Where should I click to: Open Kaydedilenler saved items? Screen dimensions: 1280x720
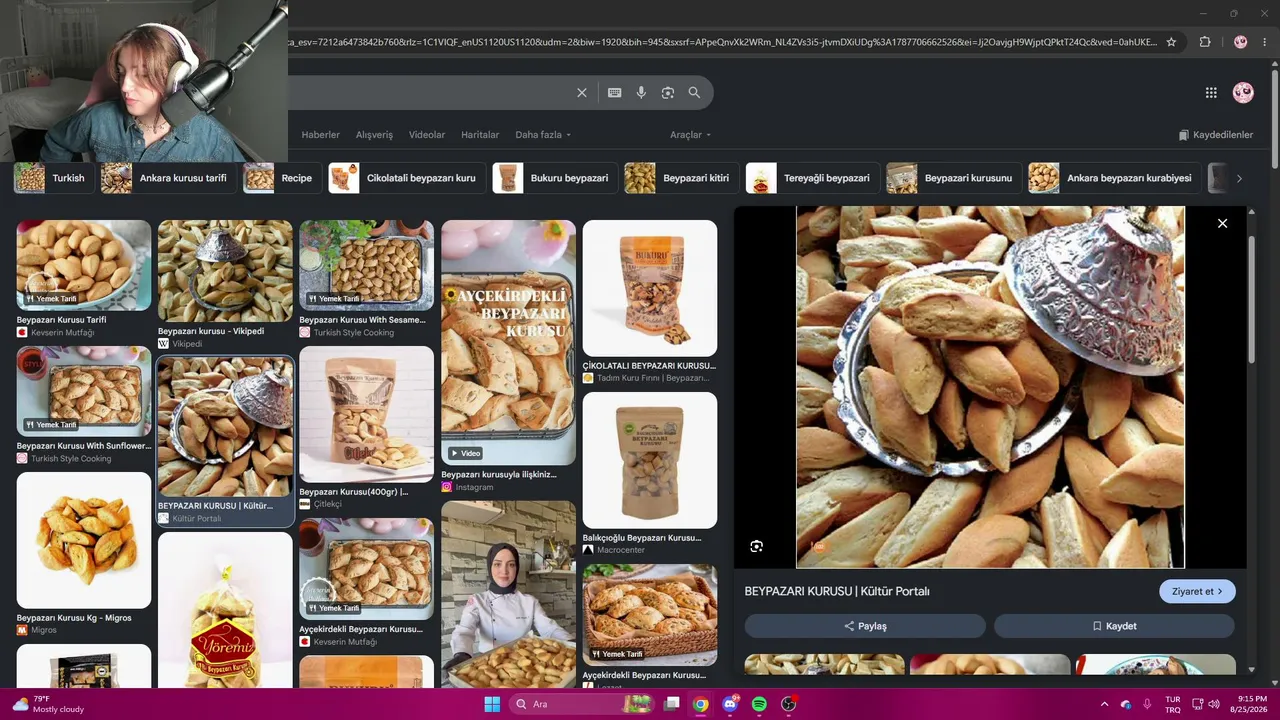pos(1216,135)
